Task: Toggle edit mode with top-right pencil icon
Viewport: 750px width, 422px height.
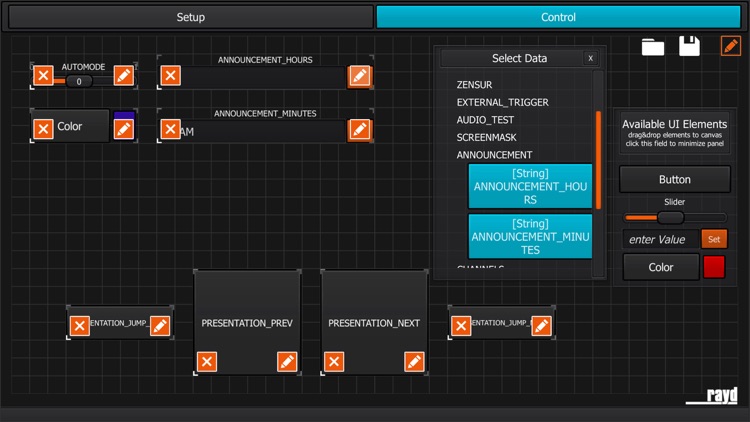Action: 730,46
